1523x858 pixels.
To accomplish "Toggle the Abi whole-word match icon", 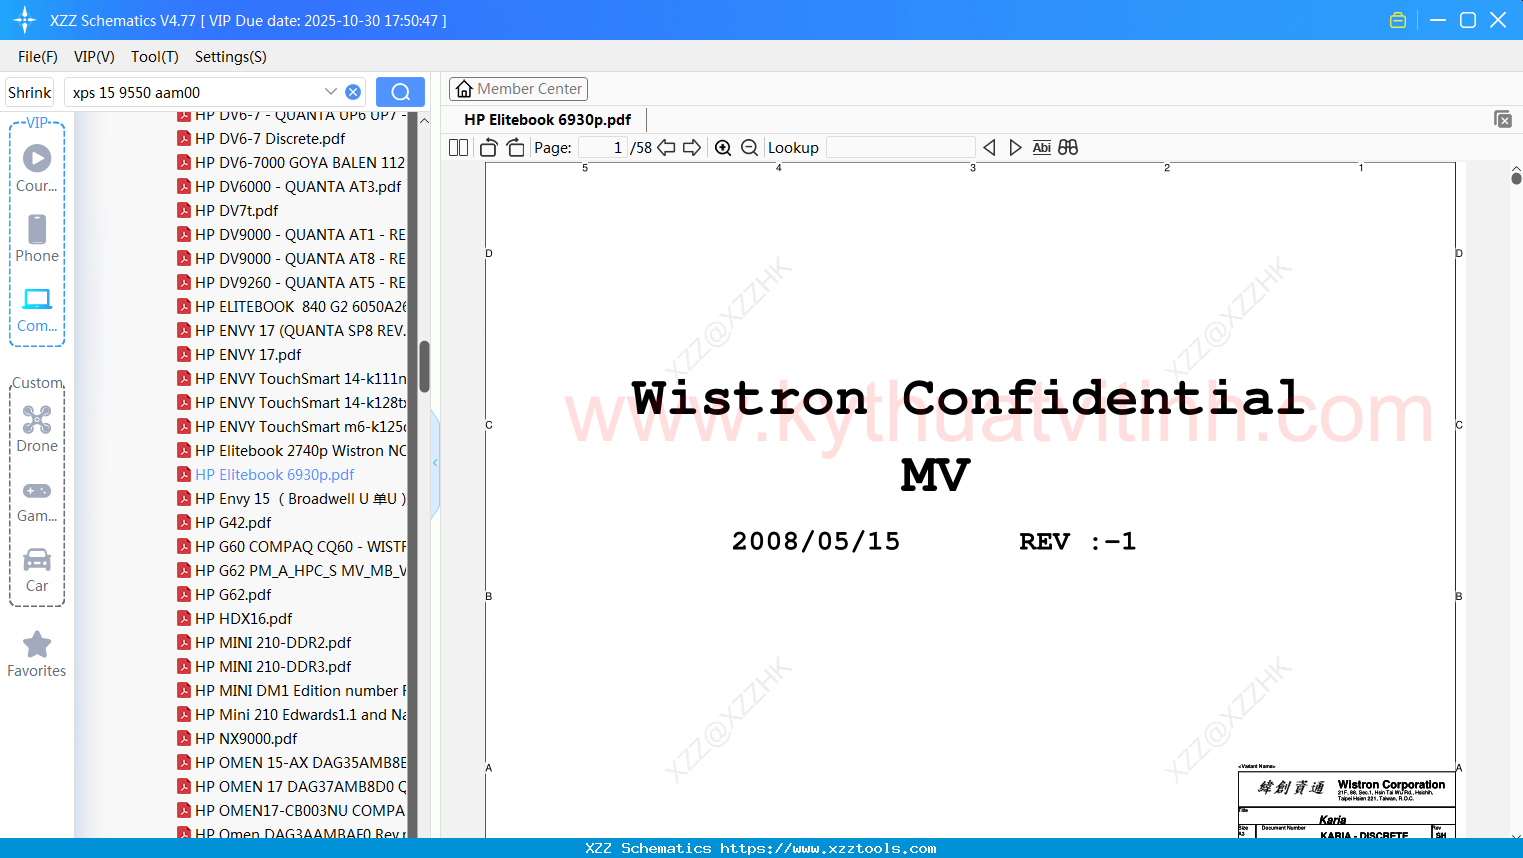I will (x=1042, y=148).
